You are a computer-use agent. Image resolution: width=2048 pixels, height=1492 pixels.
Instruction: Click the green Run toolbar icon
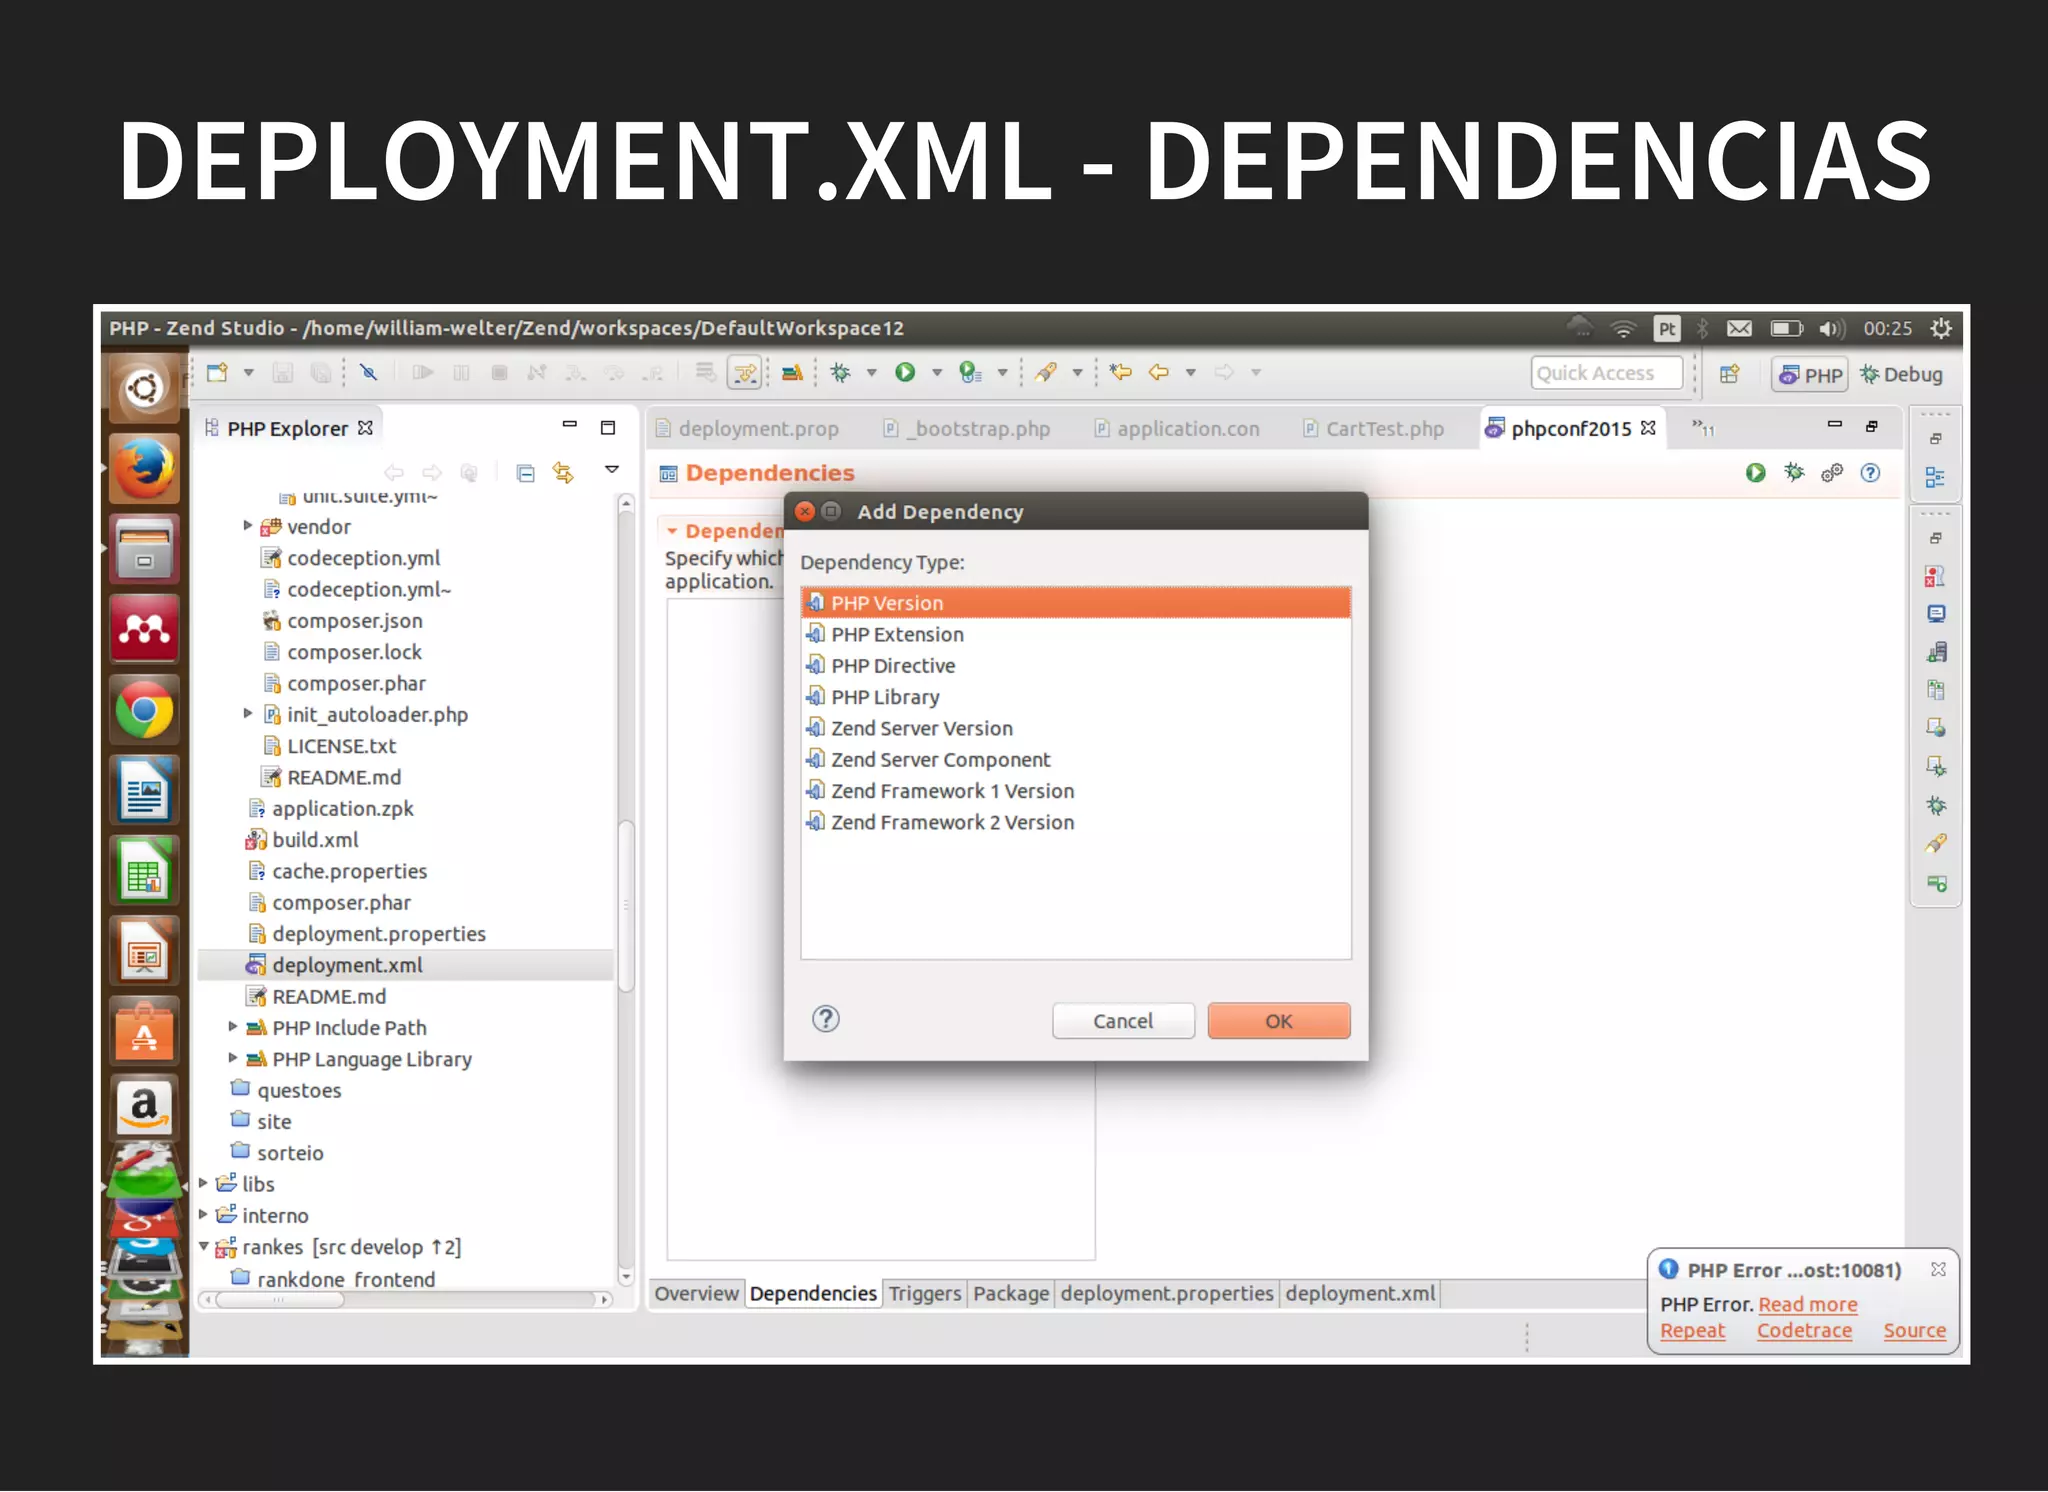905,373
